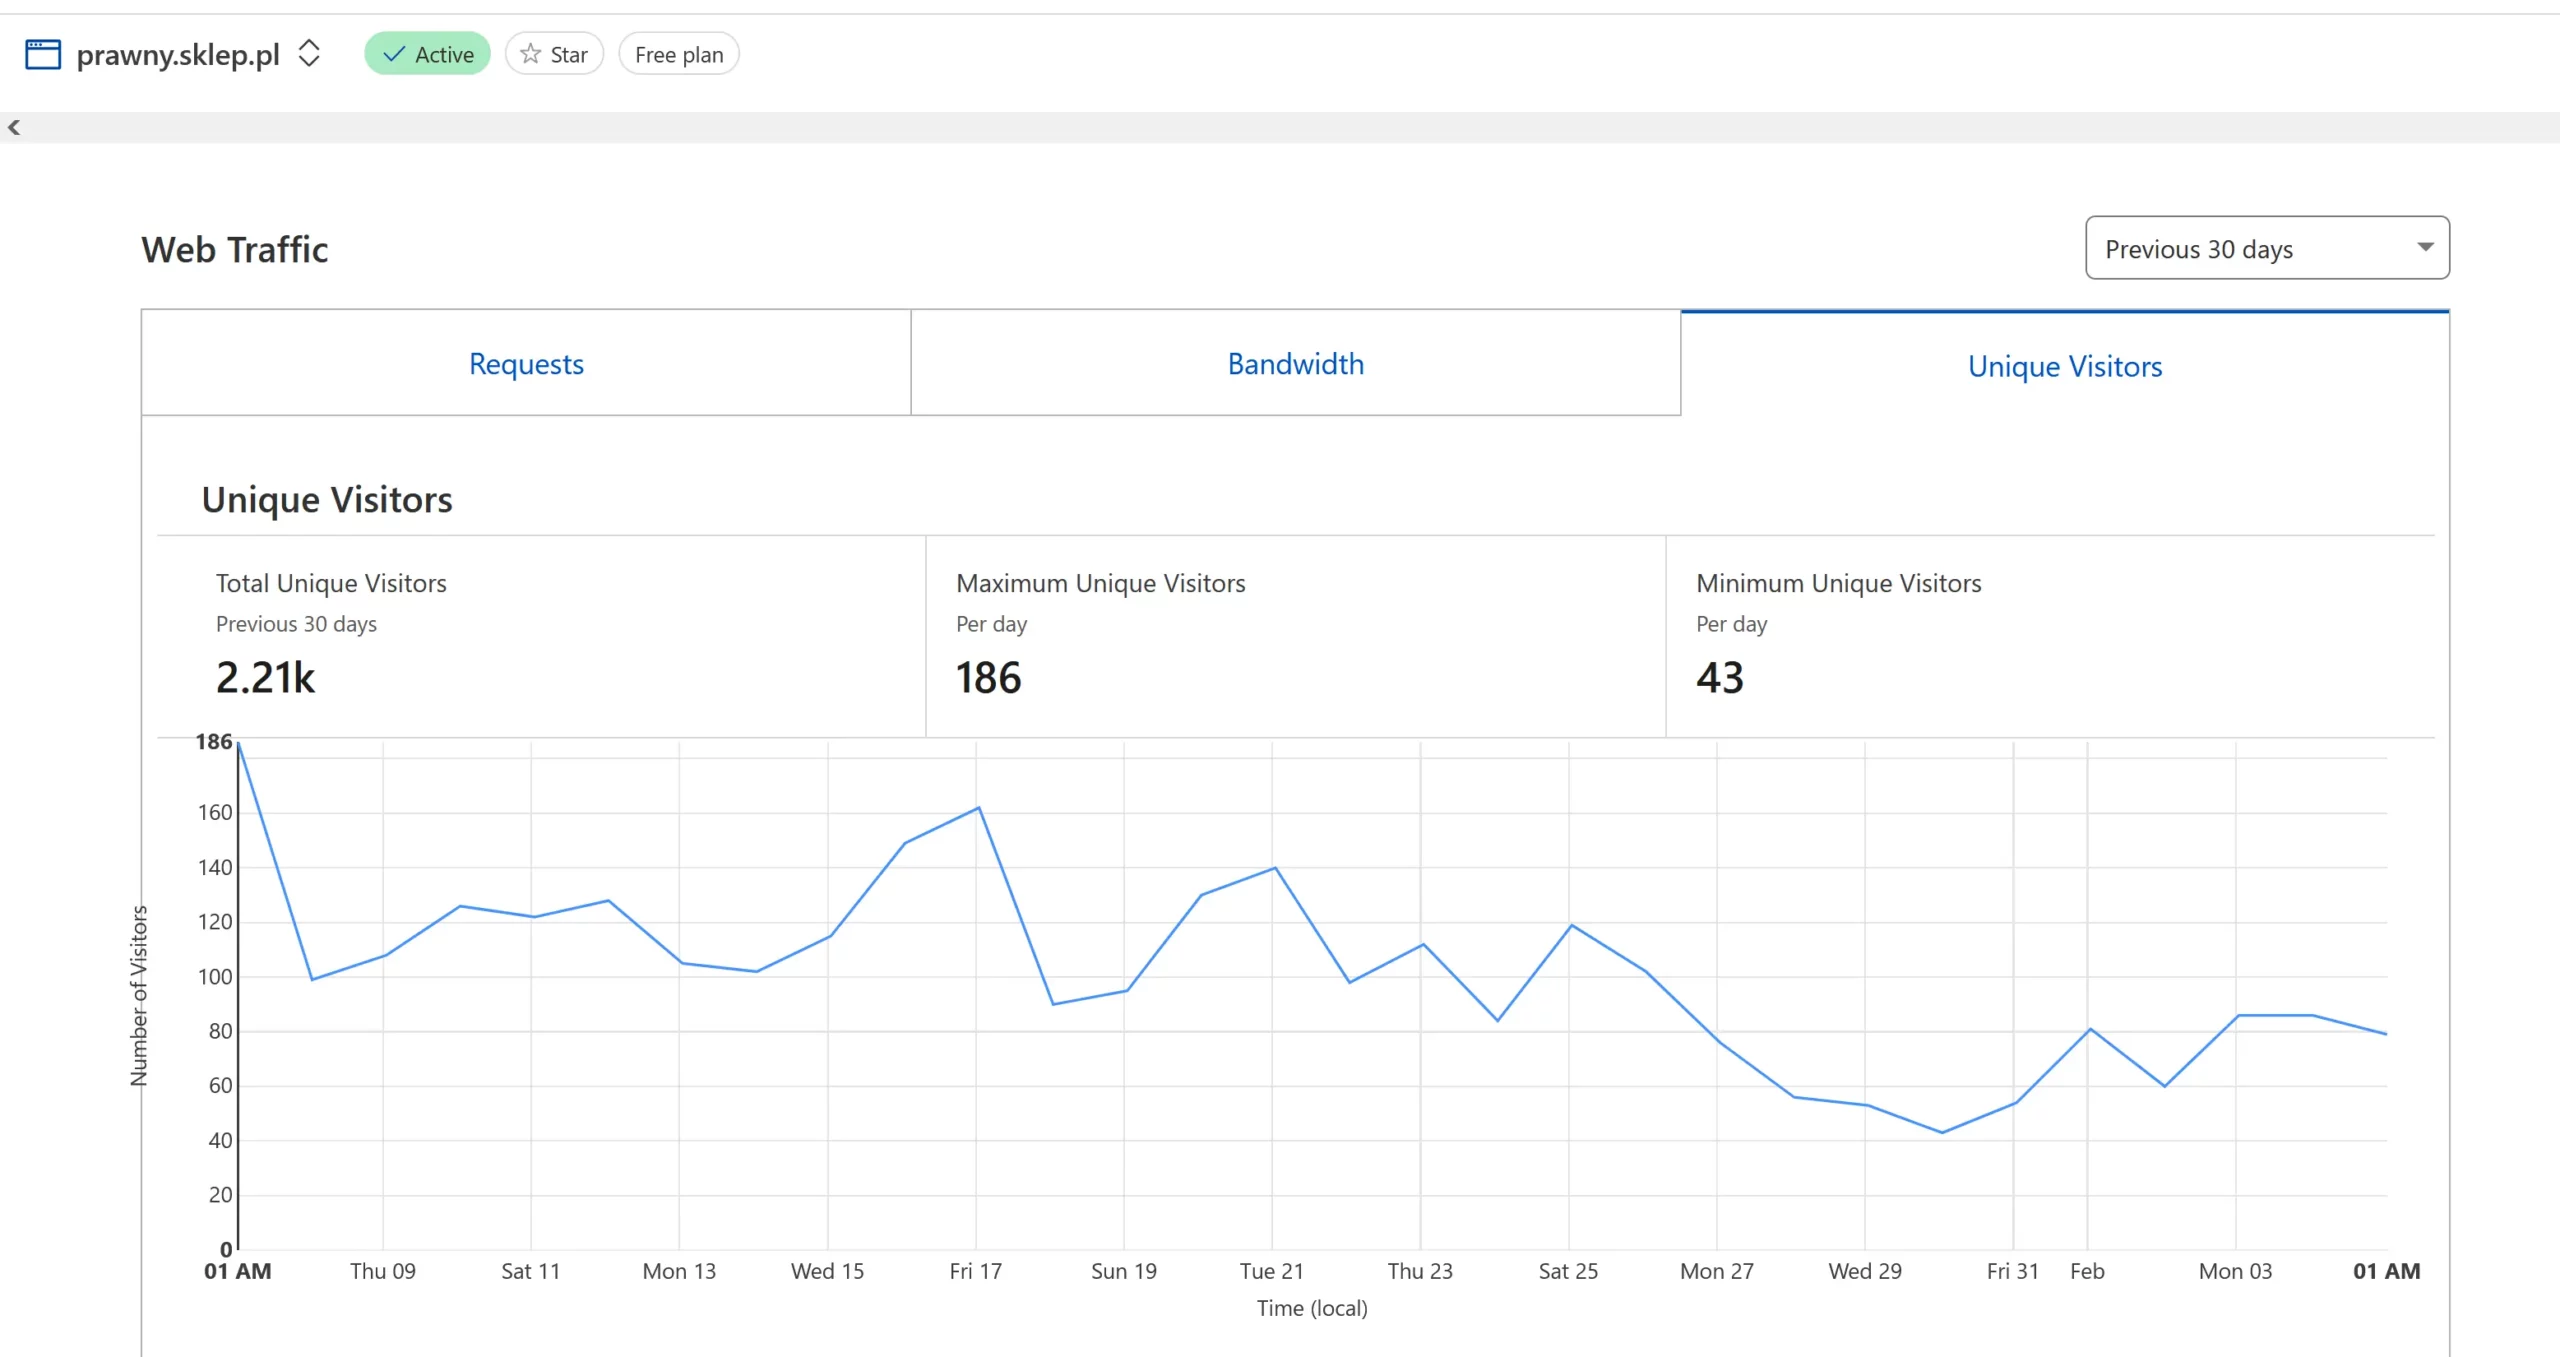Viewport: 2560px width, 1357px height.
Task: Switch to the Requests tab
Action: 526,363
